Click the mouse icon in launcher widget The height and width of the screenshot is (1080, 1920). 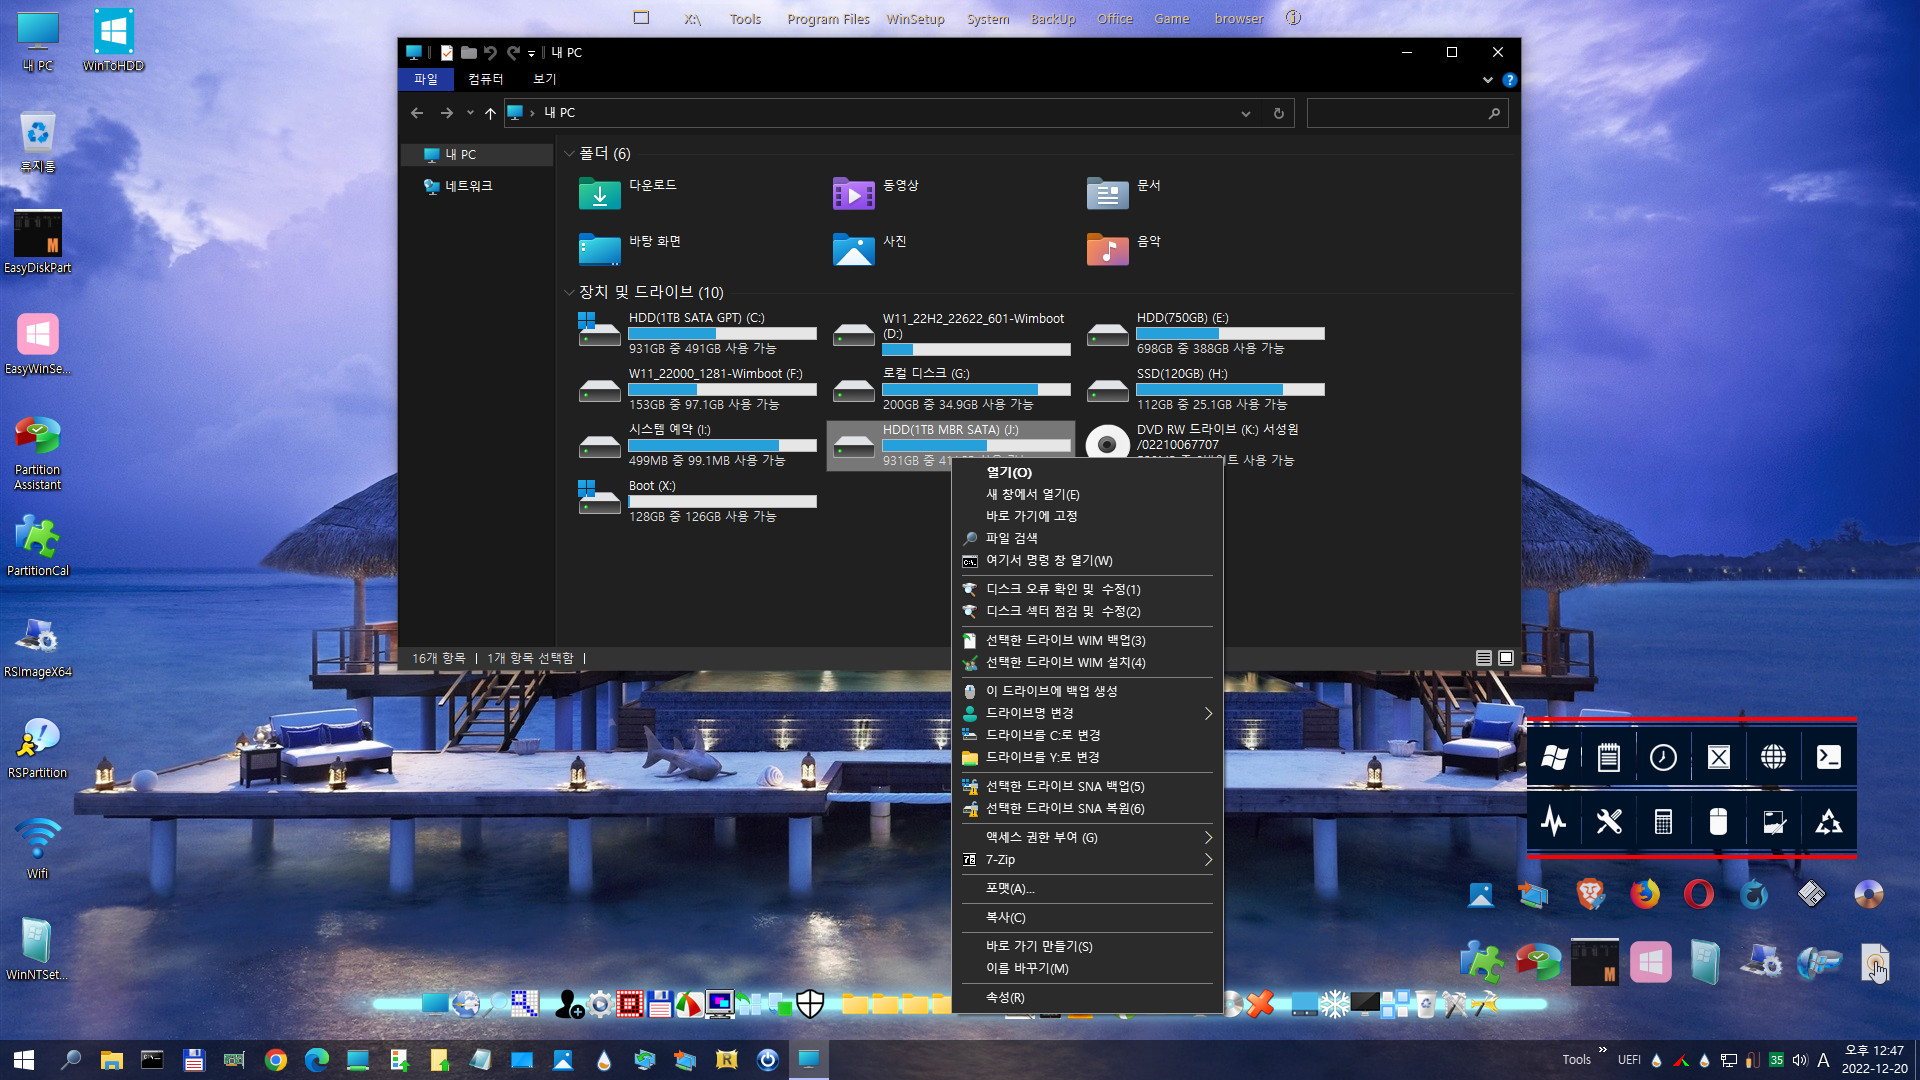point(1718,822)
